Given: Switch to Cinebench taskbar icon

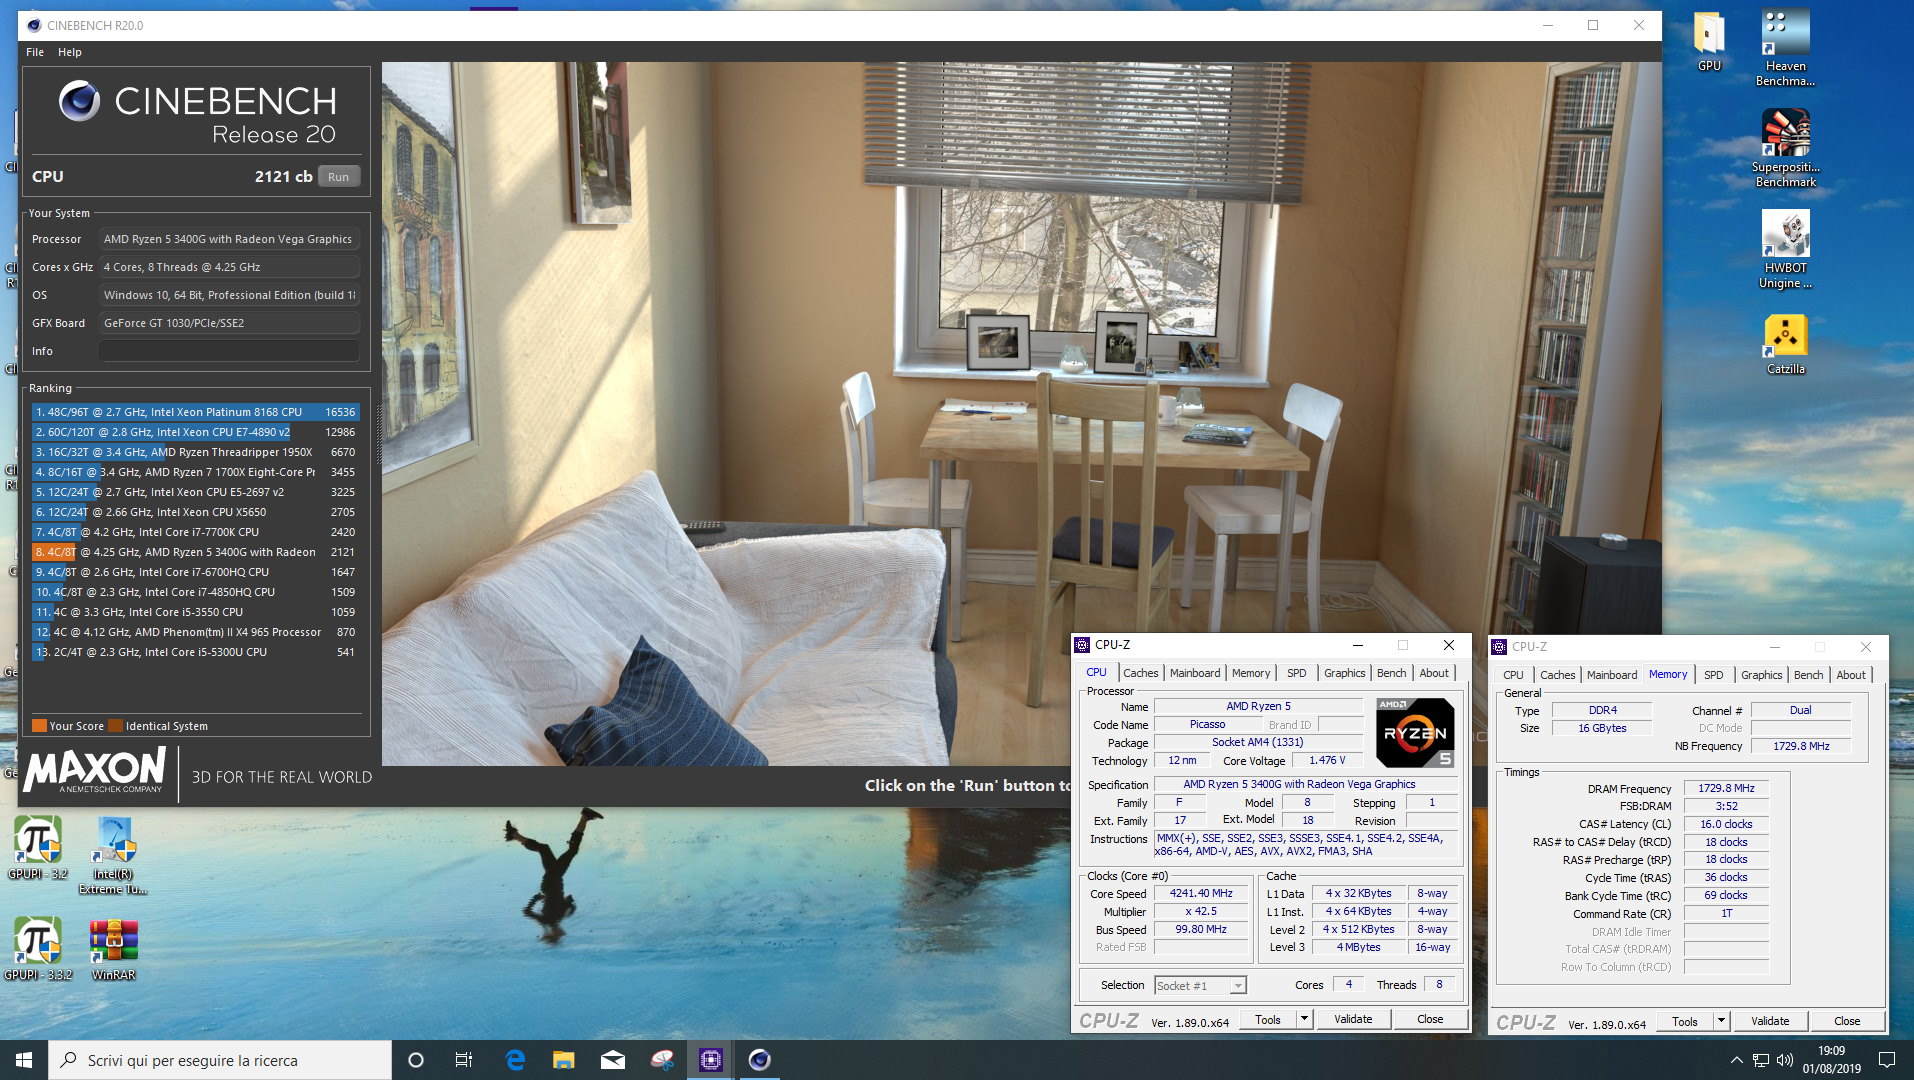Looking at the screenshot, I should click(760, 1060).
